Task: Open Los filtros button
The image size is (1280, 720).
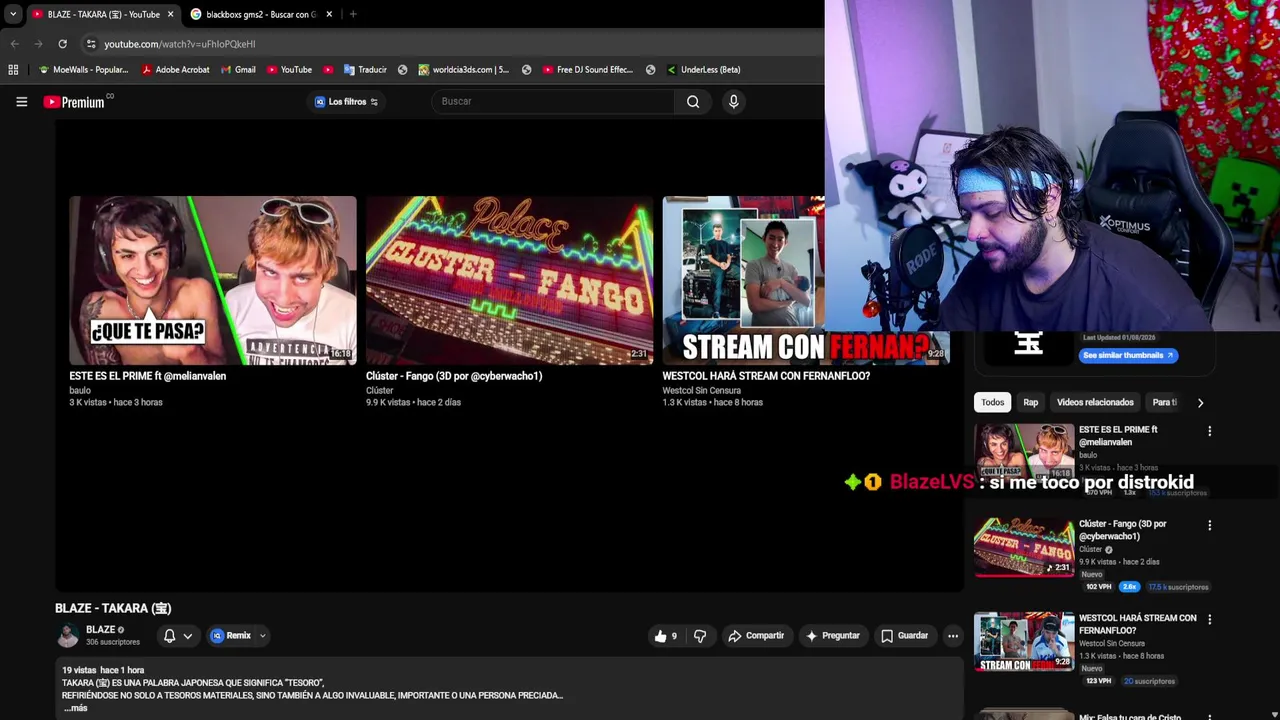Action: point(346,101)
